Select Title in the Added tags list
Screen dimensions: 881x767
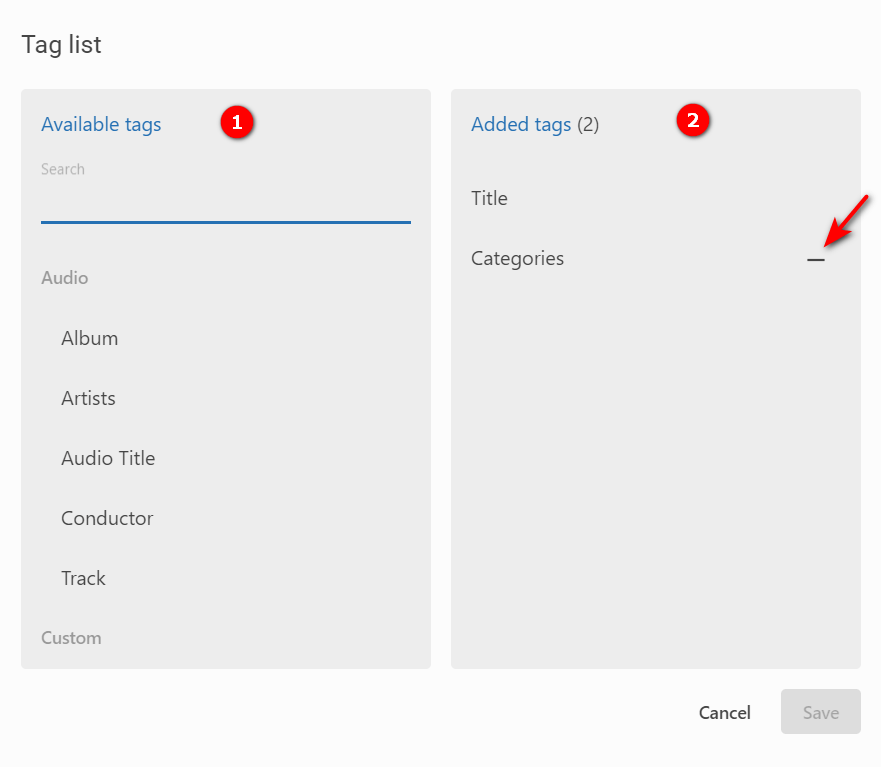point(490,198)
